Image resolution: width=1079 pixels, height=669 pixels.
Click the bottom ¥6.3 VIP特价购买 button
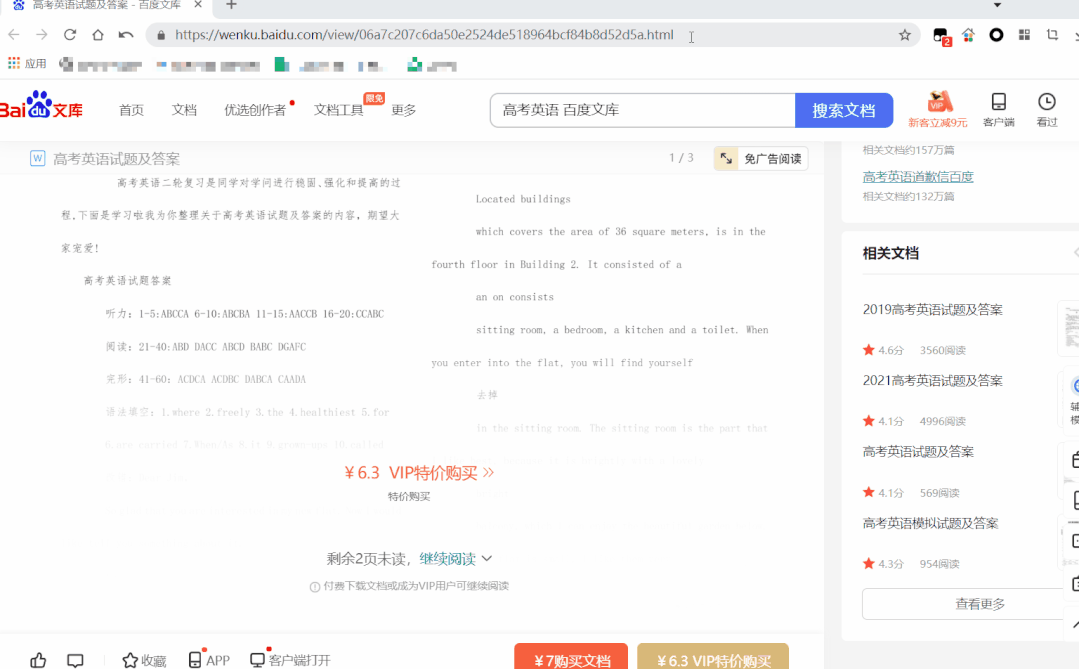713,657
